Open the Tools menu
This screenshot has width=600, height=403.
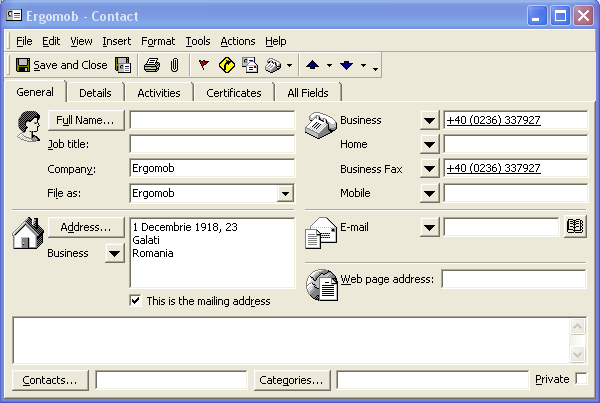pyautogui.click(x=198, y=41)
